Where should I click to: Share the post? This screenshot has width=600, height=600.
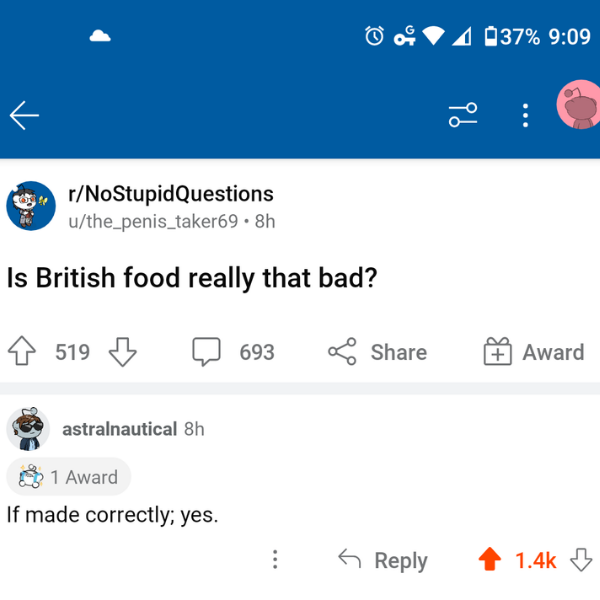coord(378,352)
